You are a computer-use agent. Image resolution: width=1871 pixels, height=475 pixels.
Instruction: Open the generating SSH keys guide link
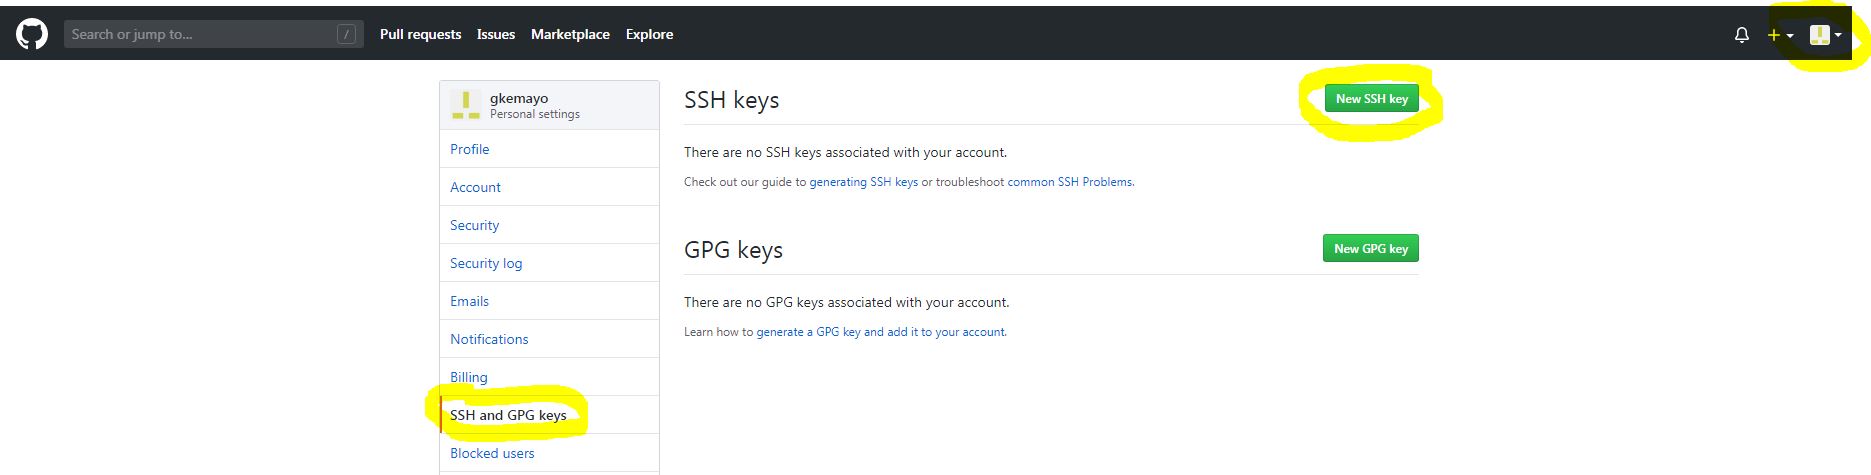point(863,182)
